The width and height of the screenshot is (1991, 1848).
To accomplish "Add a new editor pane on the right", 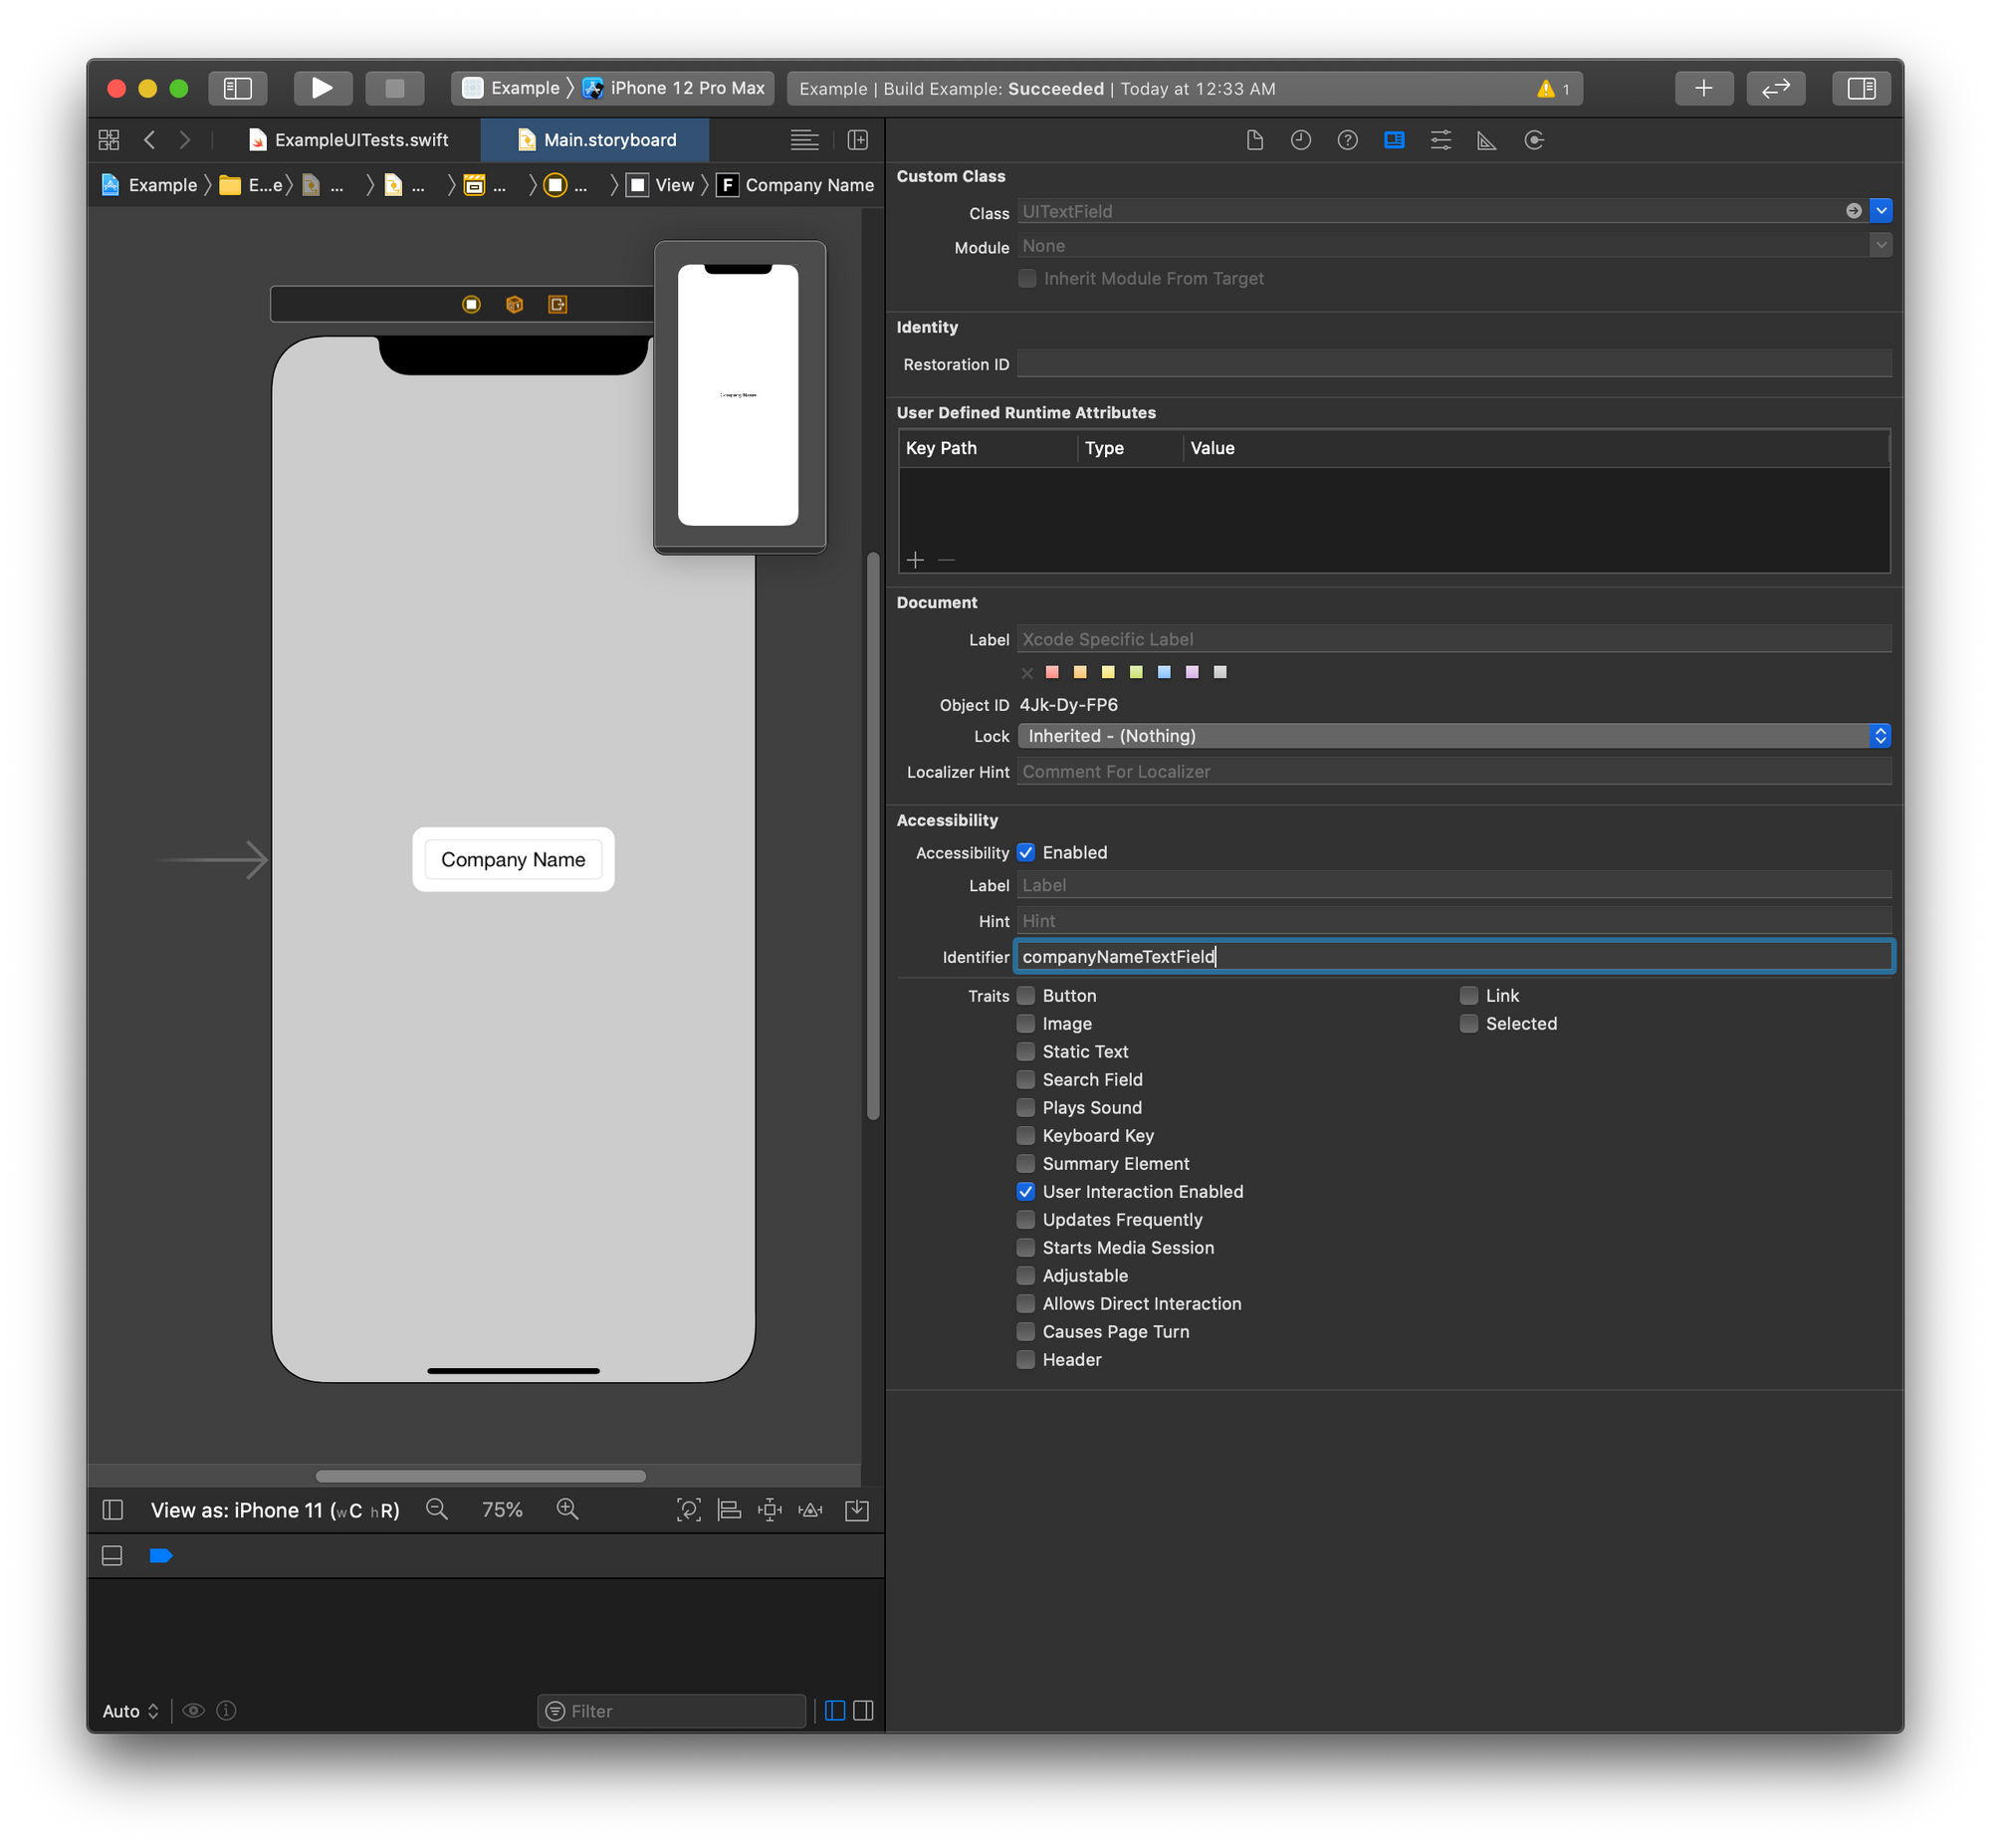I will (857, 140).
